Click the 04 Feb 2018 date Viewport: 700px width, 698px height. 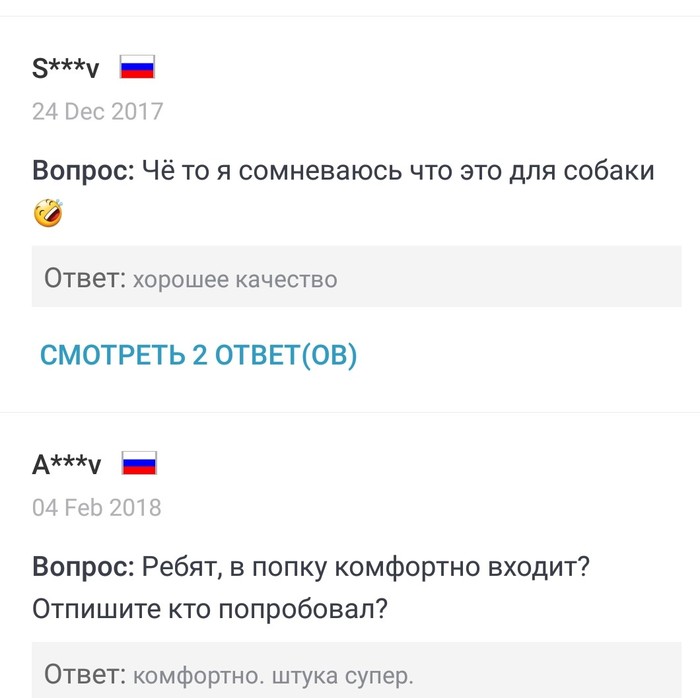point(96,507)
